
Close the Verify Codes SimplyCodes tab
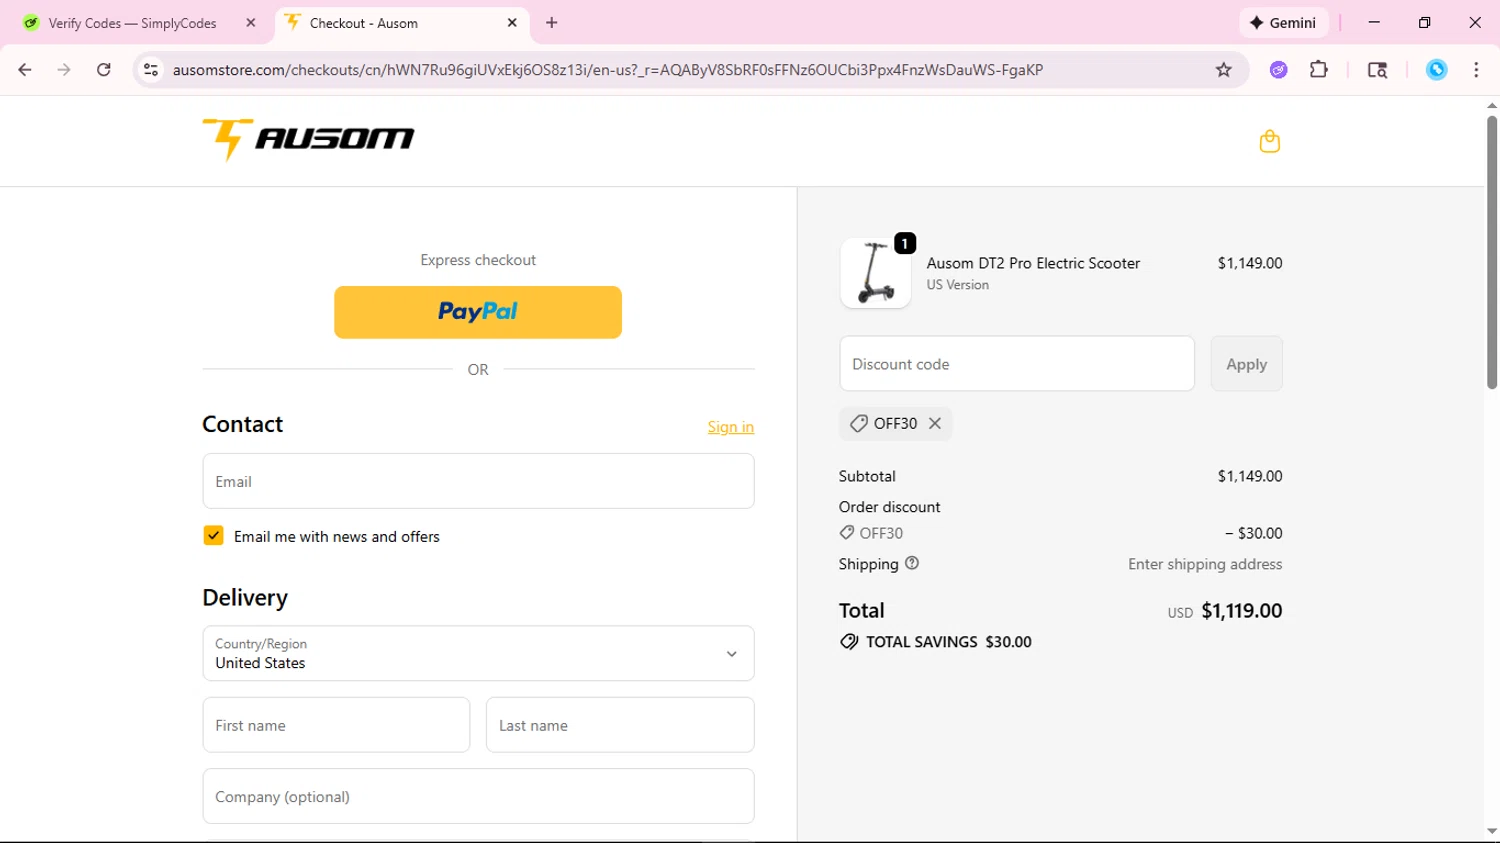coord(251,22)
